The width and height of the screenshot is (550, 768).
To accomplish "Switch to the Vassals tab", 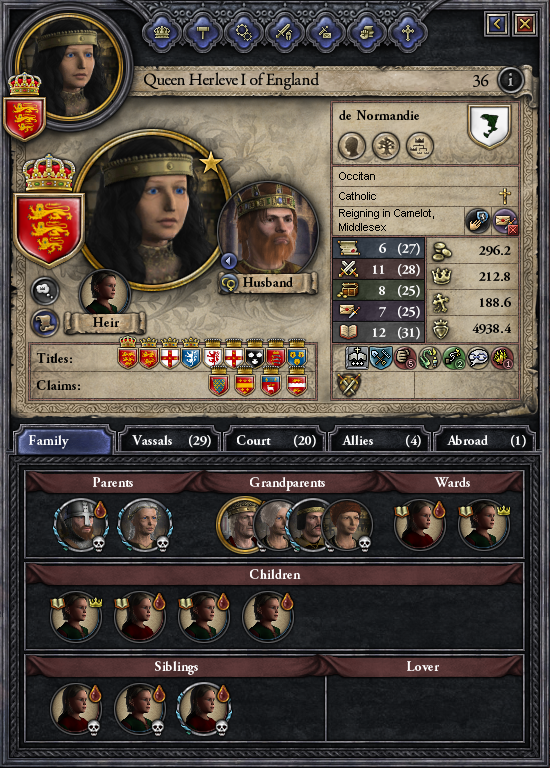I will click(x=170, y=441).
